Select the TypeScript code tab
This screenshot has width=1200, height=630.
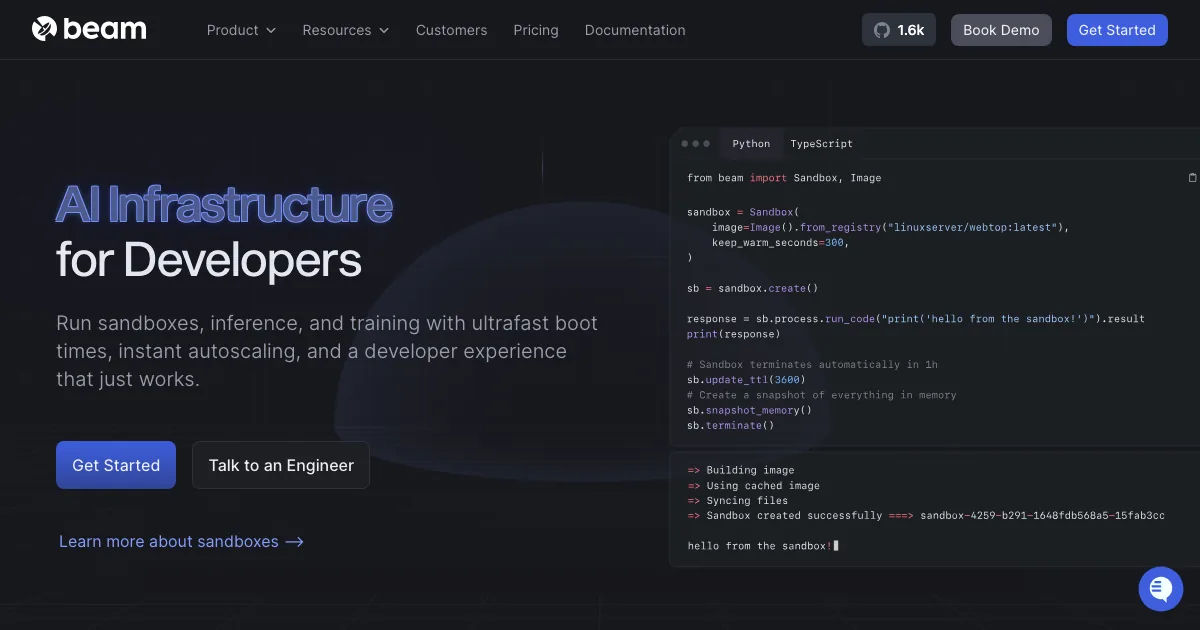tap(821, 144)
